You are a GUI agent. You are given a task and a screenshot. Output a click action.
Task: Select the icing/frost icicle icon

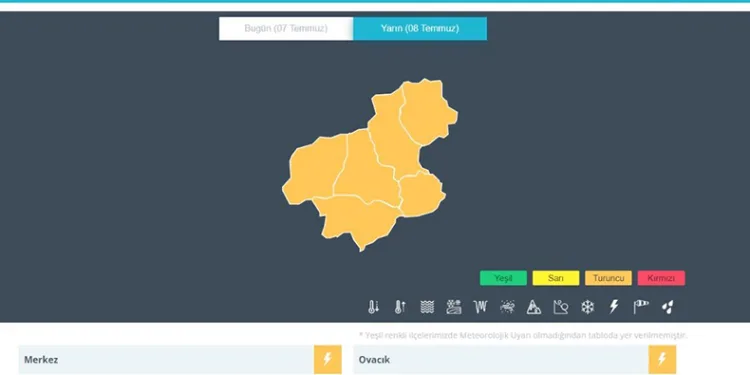tap(480, 307)
